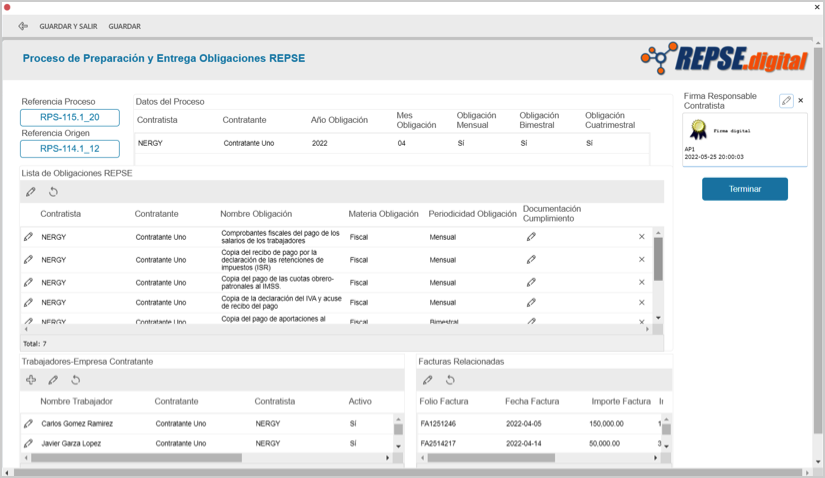This screenshot has width=825, height=478.
Task: Click the workers table horizontal scrollbar
Action: [x=136, y=458]
